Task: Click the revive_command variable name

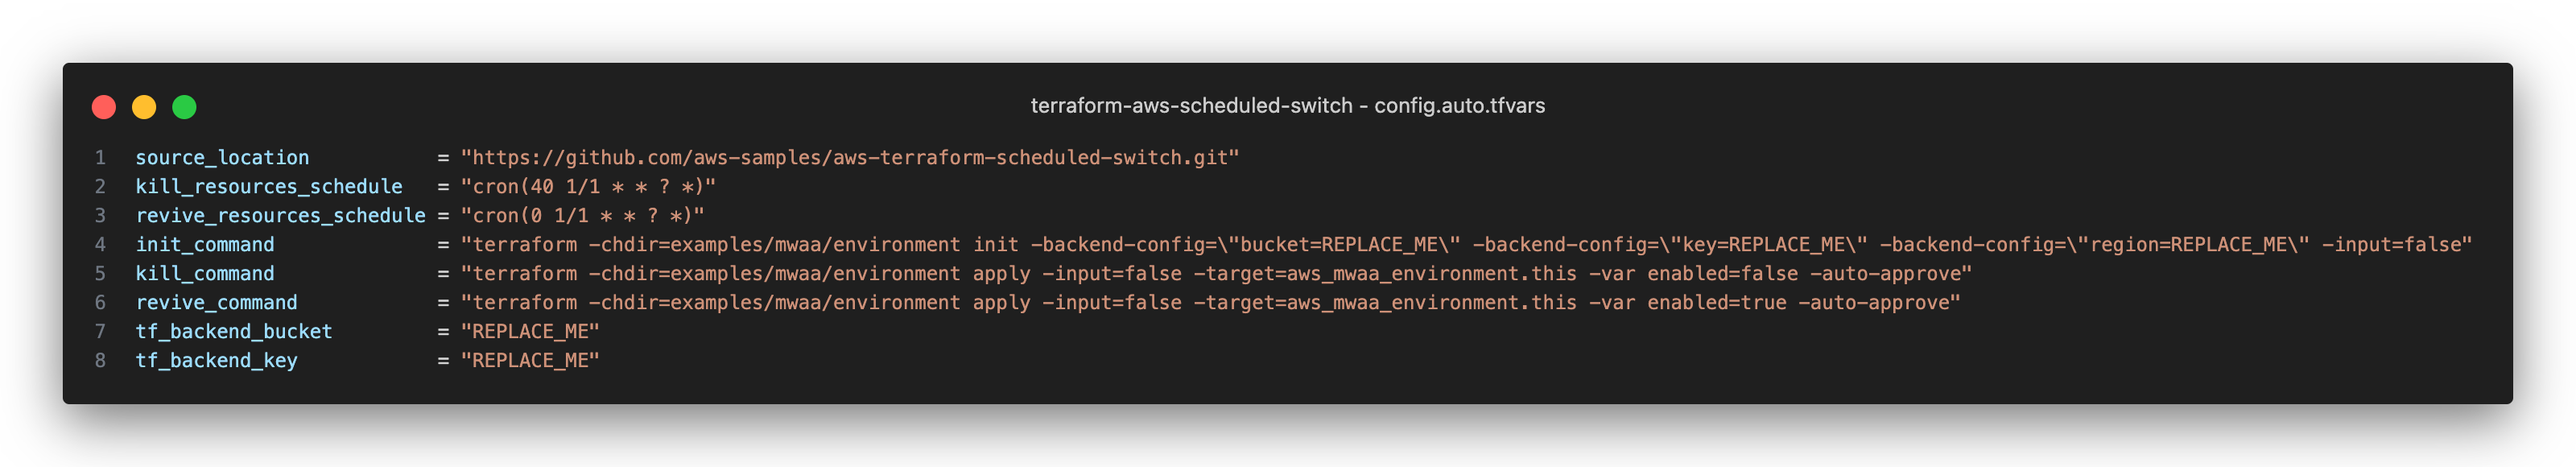Action: [x=216, y=303]
